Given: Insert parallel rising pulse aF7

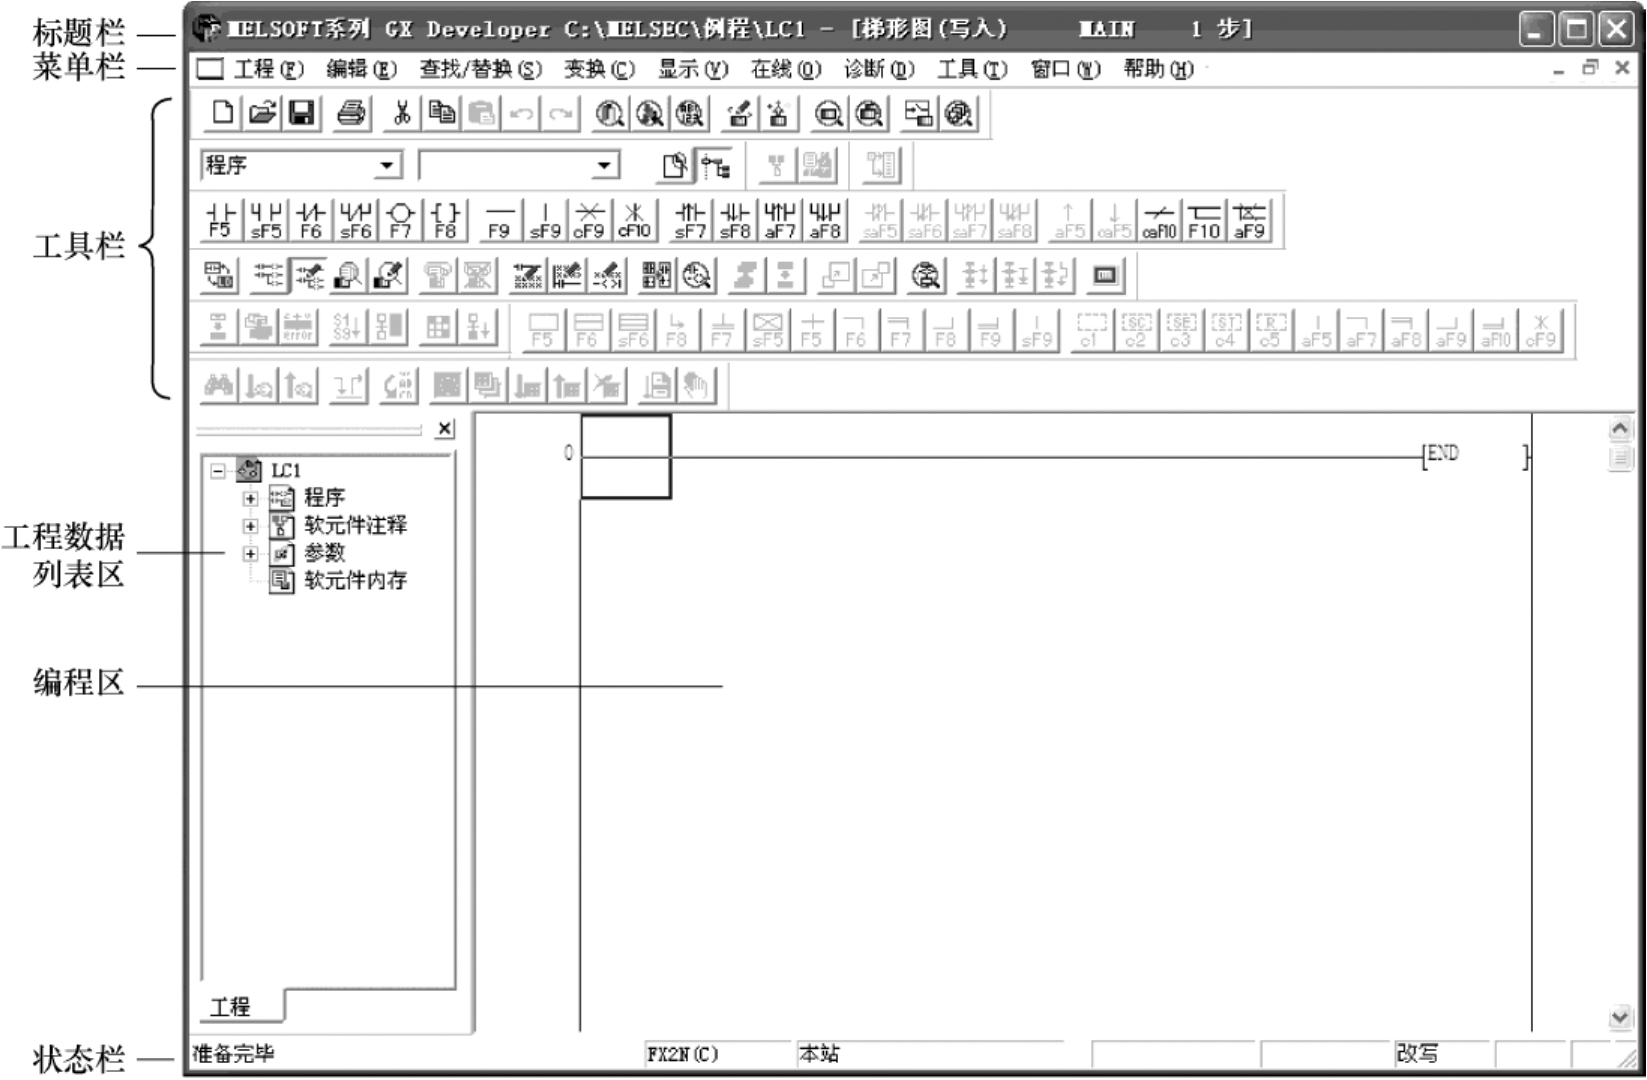Looking at the screenshot, I should [x=780, y=221].
